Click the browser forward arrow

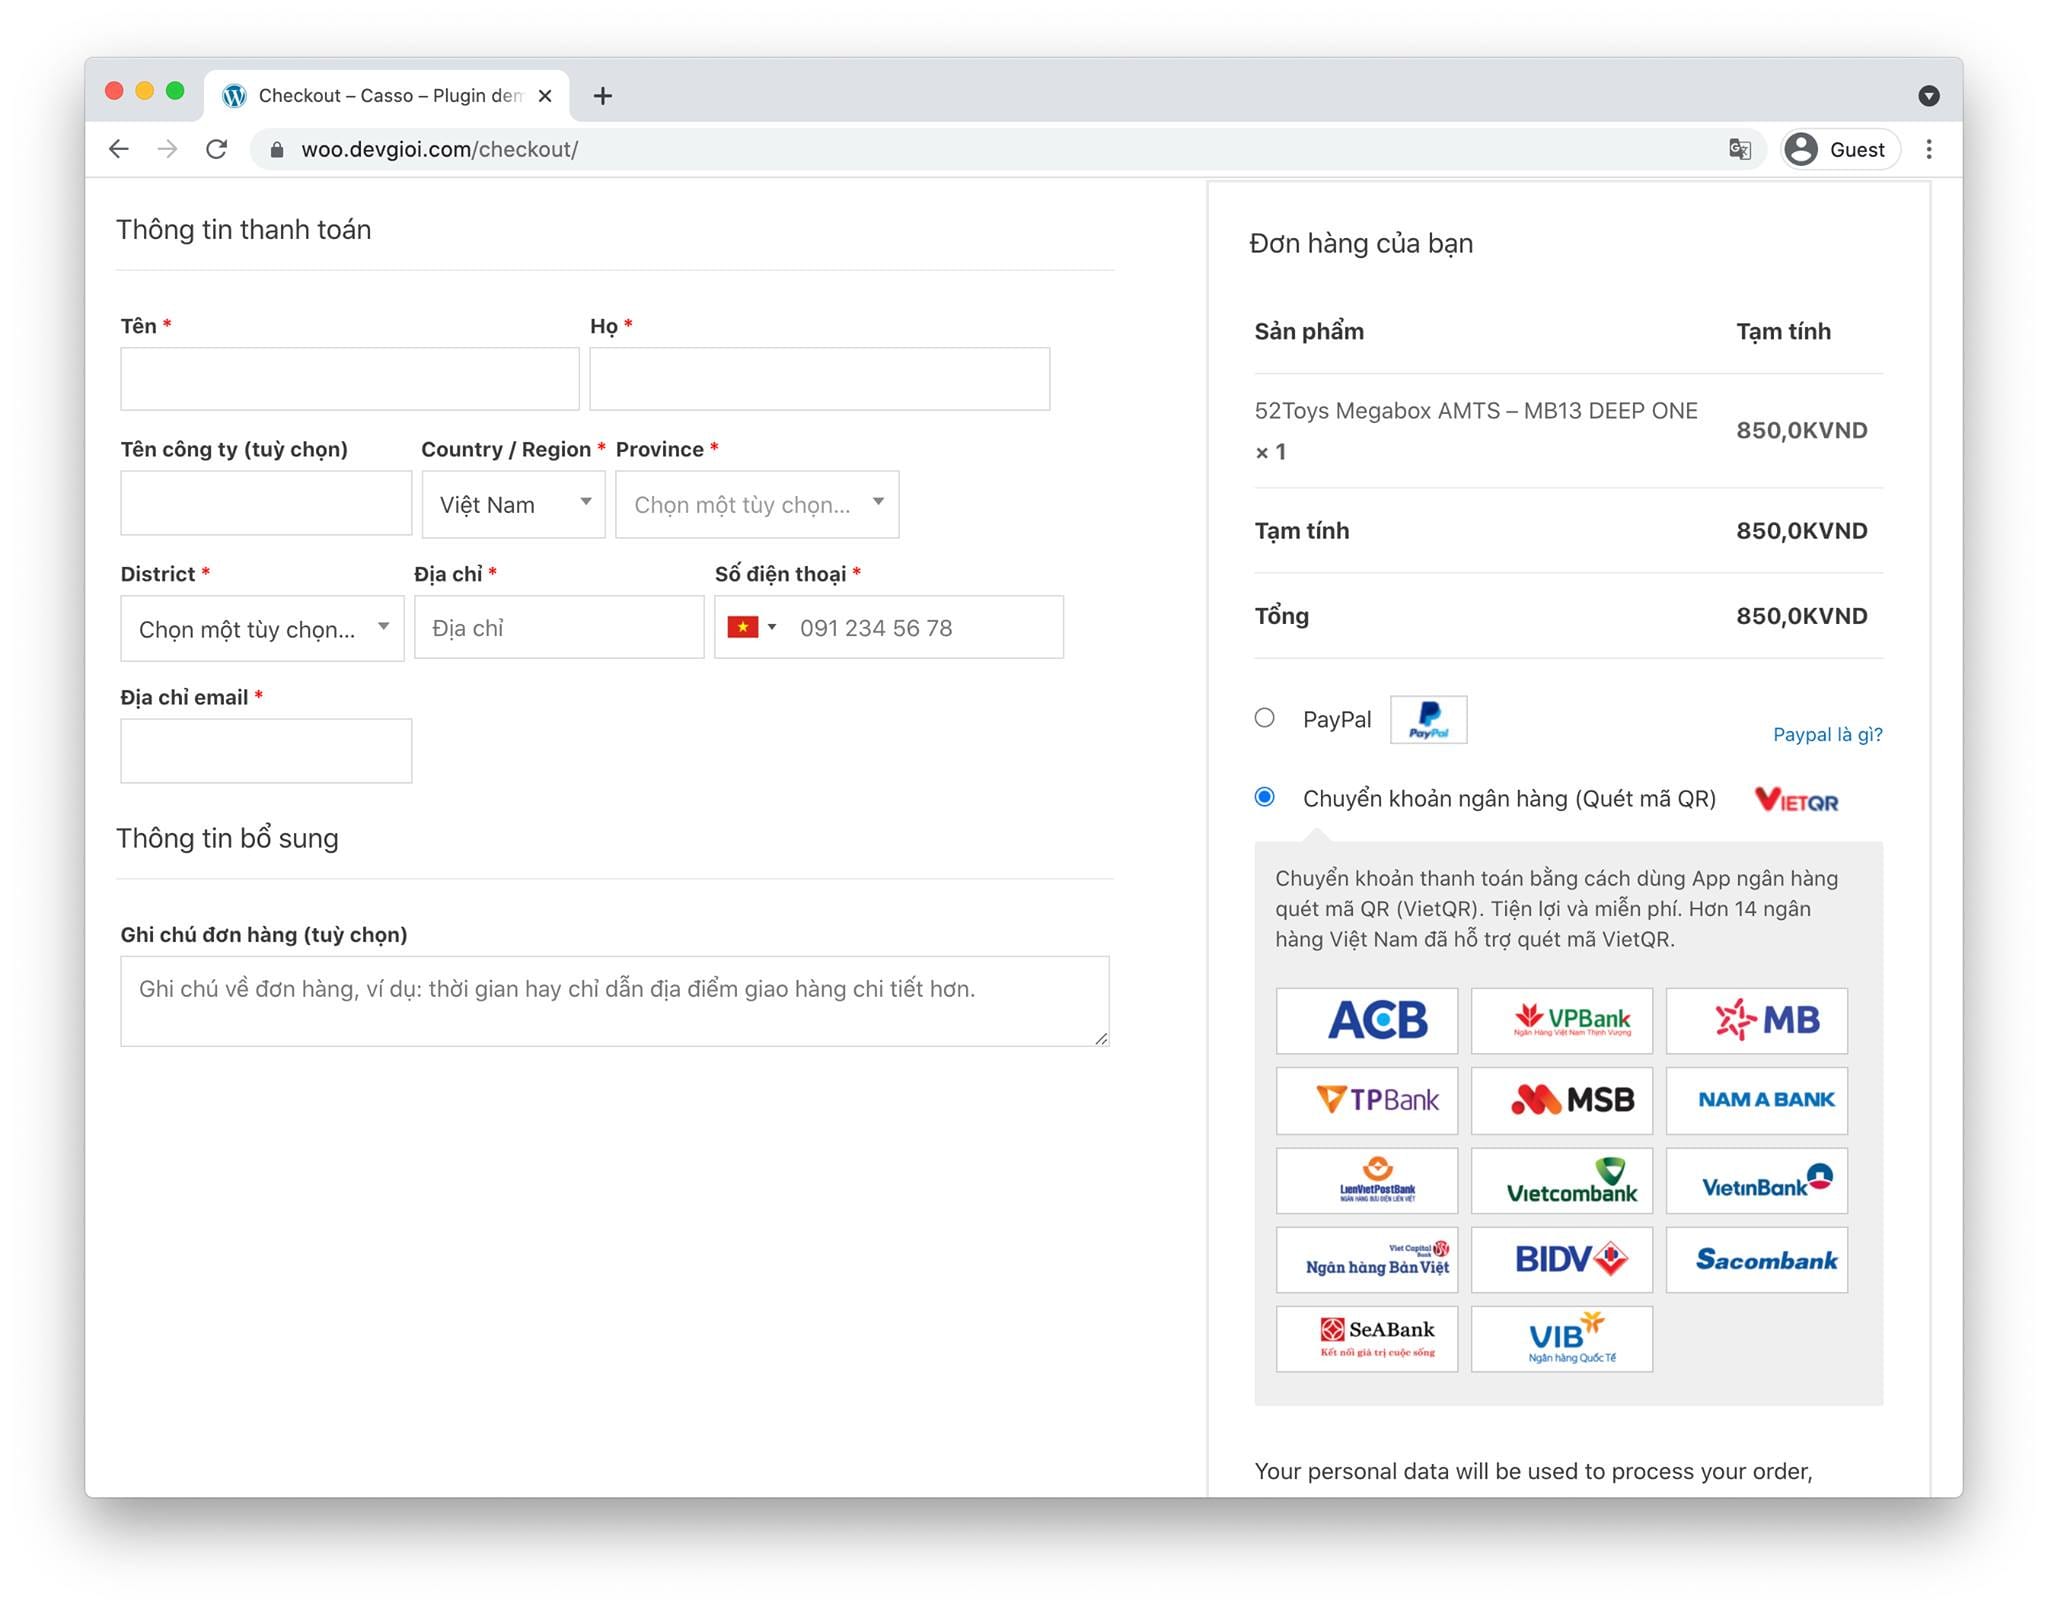(x=168, y=149)
